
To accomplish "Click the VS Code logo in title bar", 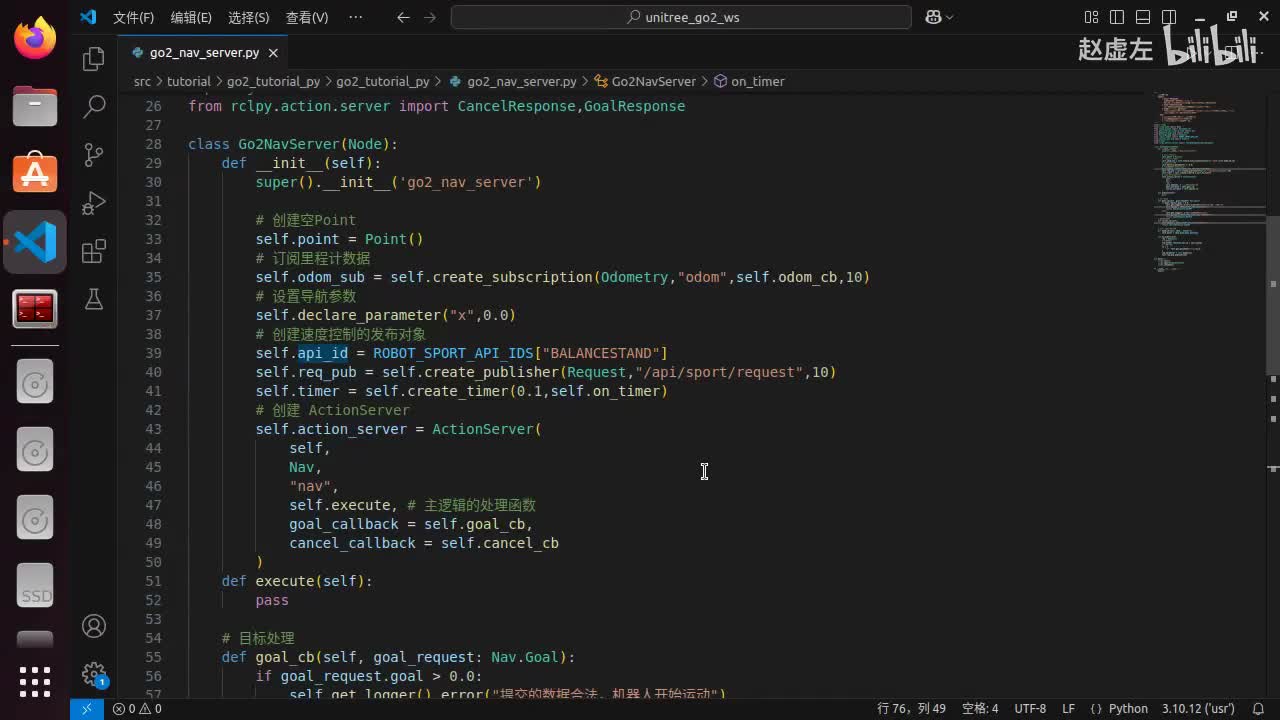I will [x=88, y=17].
